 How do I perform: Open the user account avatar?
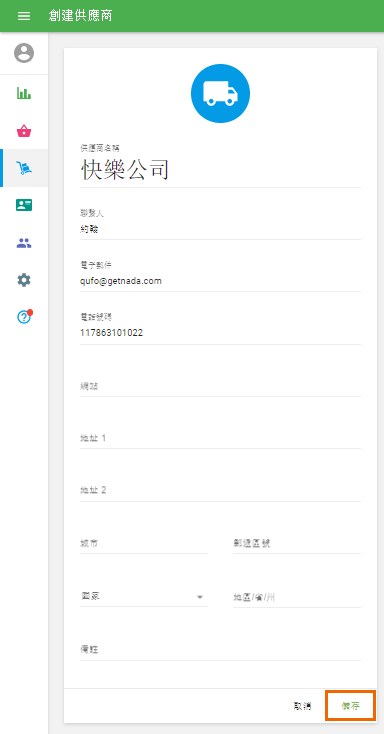click(24, 53)
